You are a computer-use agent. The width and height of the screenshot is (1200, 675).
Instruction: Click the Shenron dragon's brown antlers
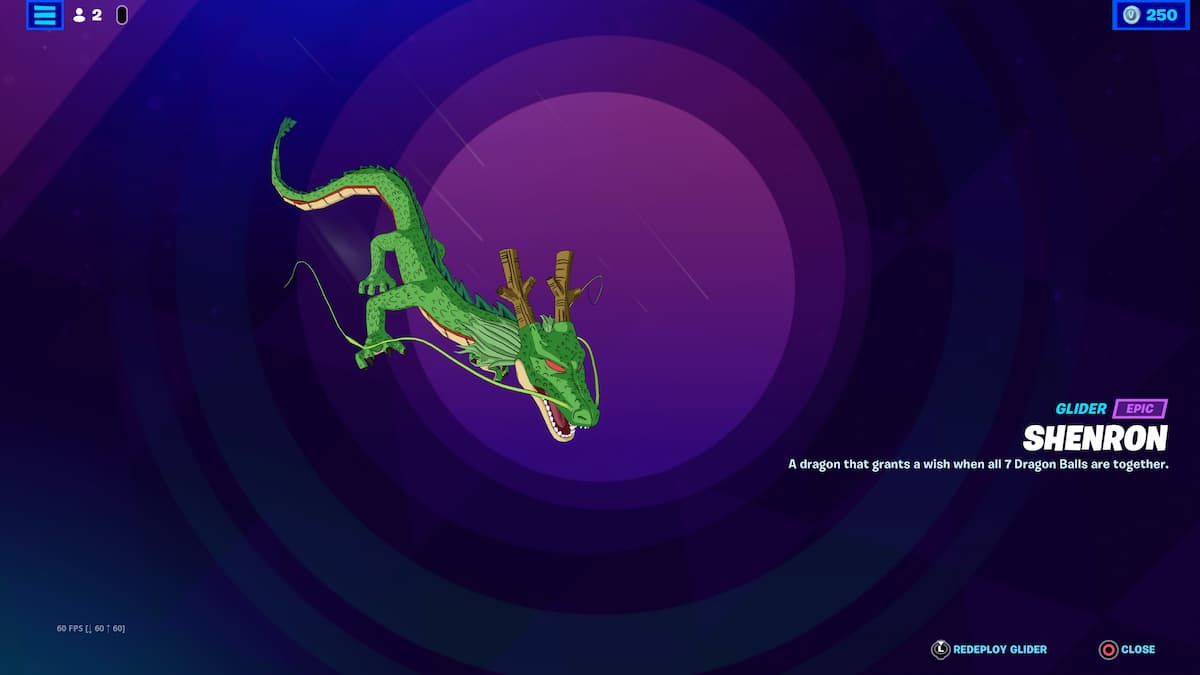pyautogui.click(x=540, y=285)
